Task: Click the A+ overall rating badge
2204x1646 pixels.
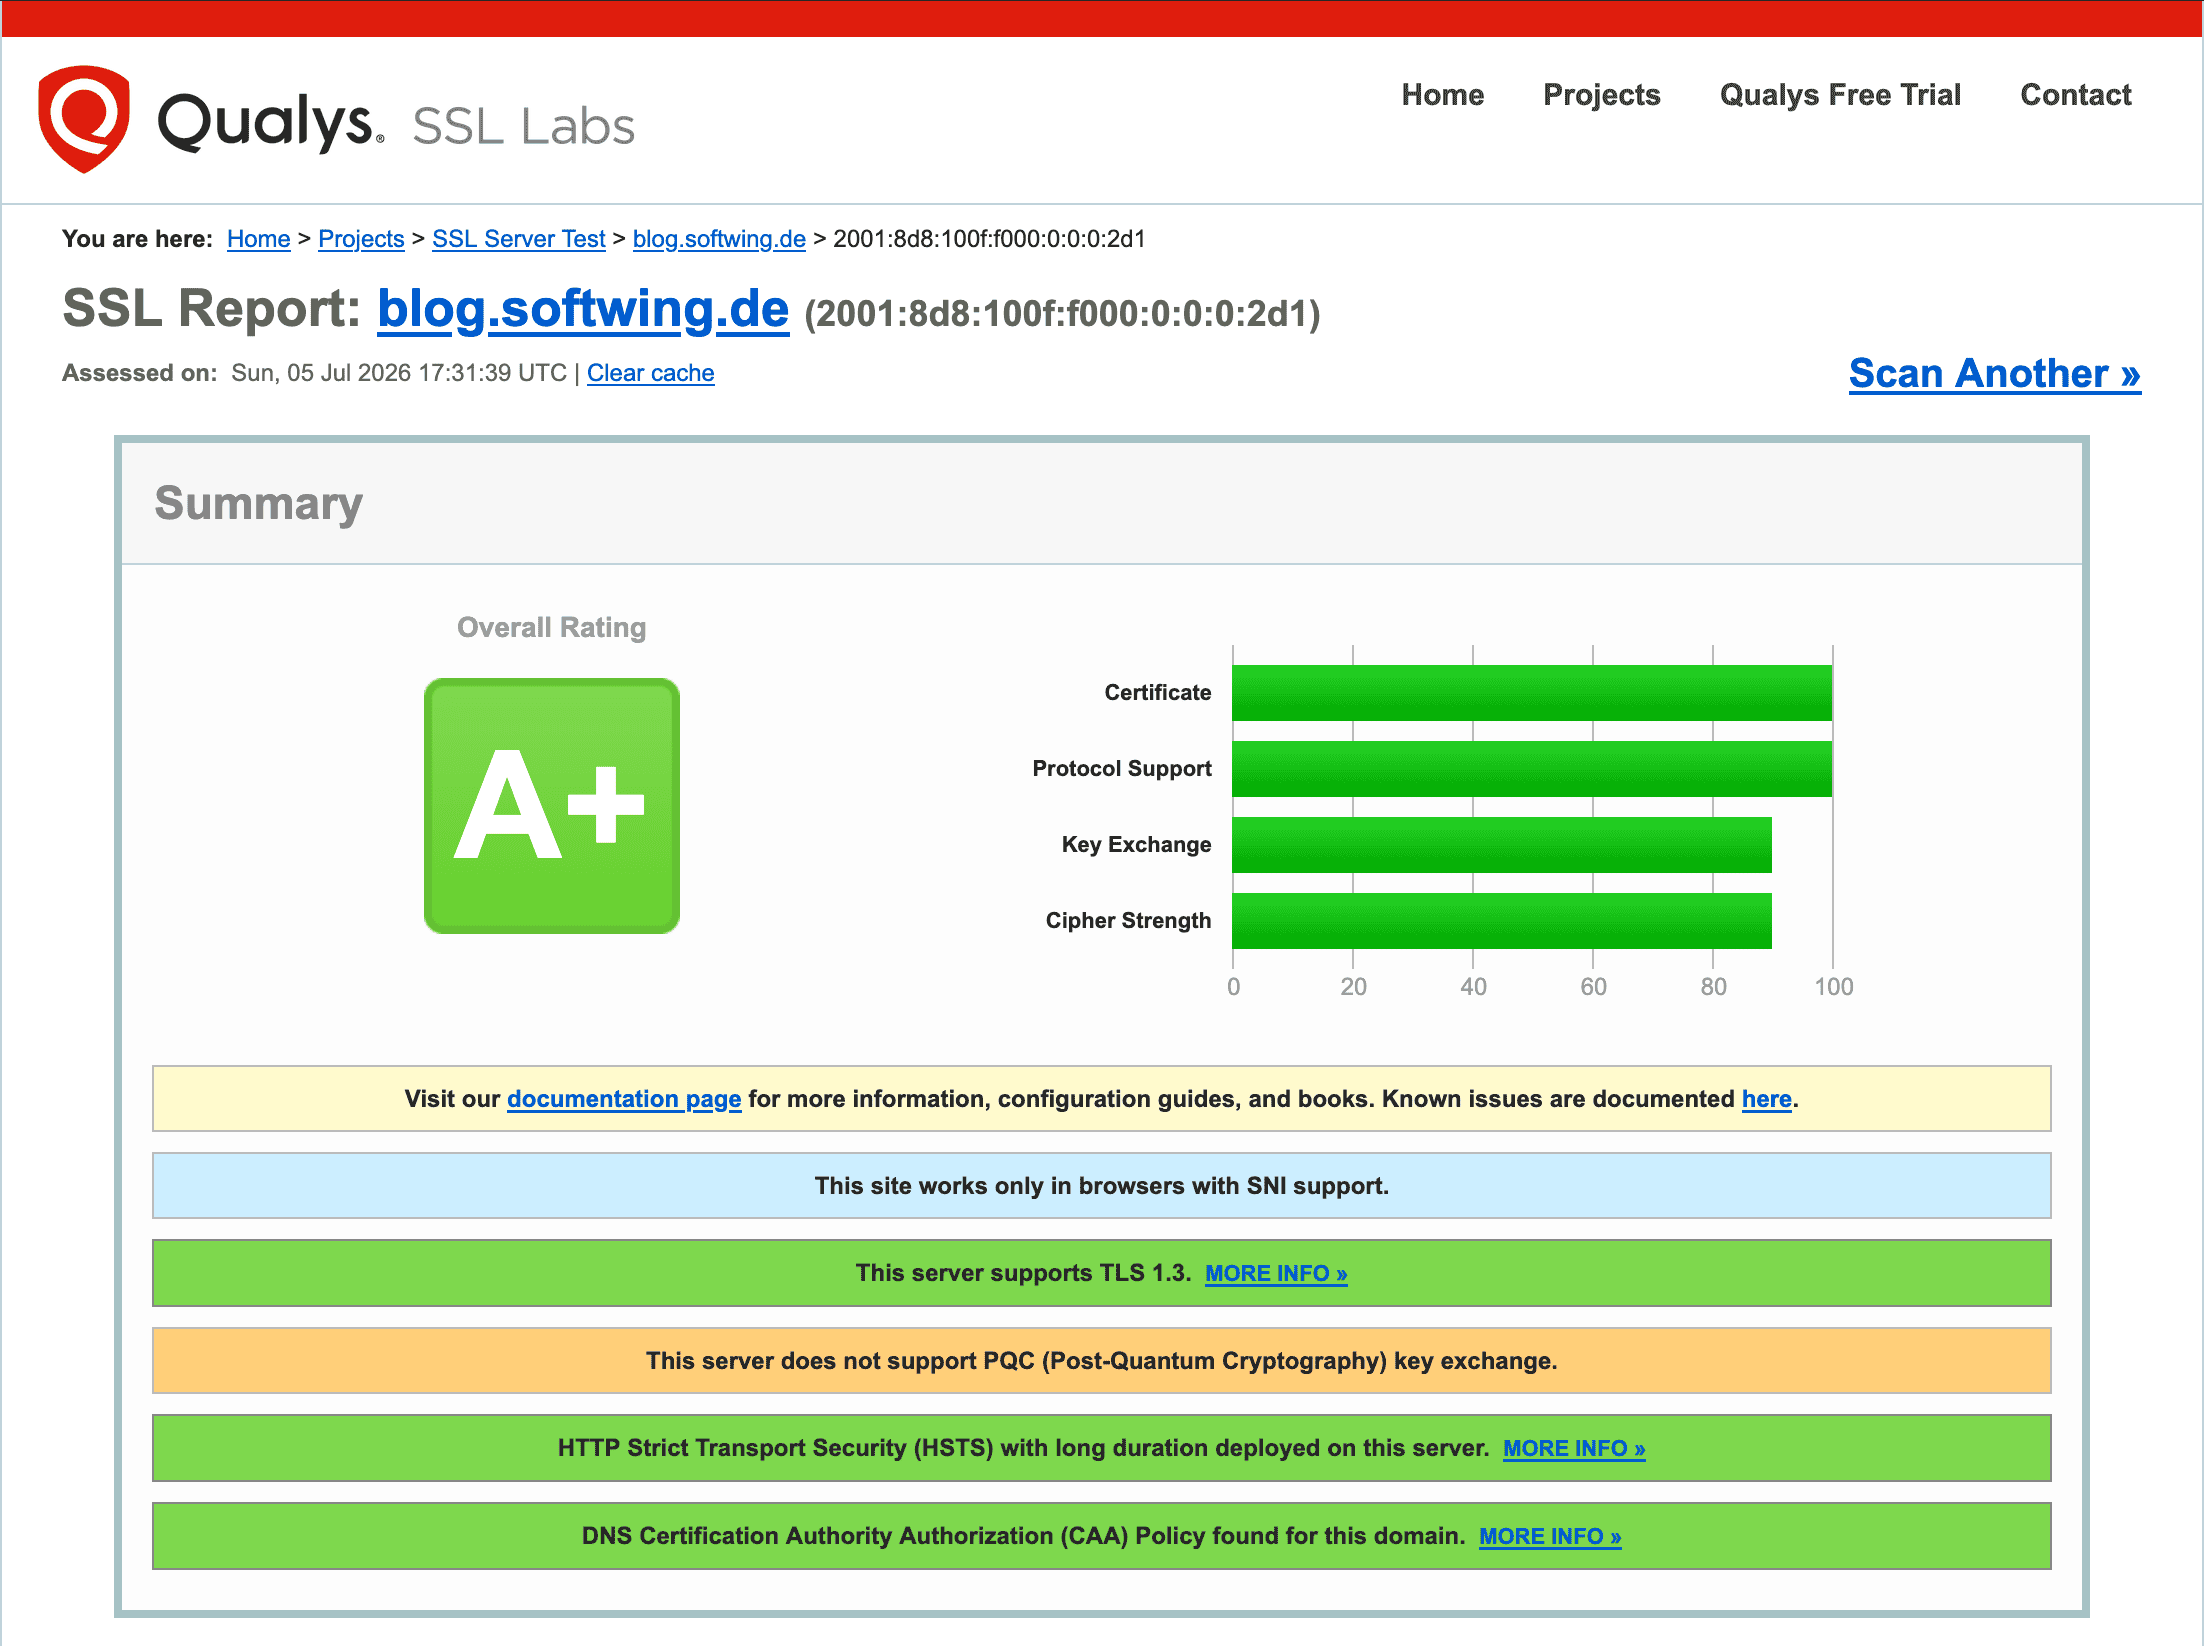Action: pyautogui.click(x=552, y=806)
